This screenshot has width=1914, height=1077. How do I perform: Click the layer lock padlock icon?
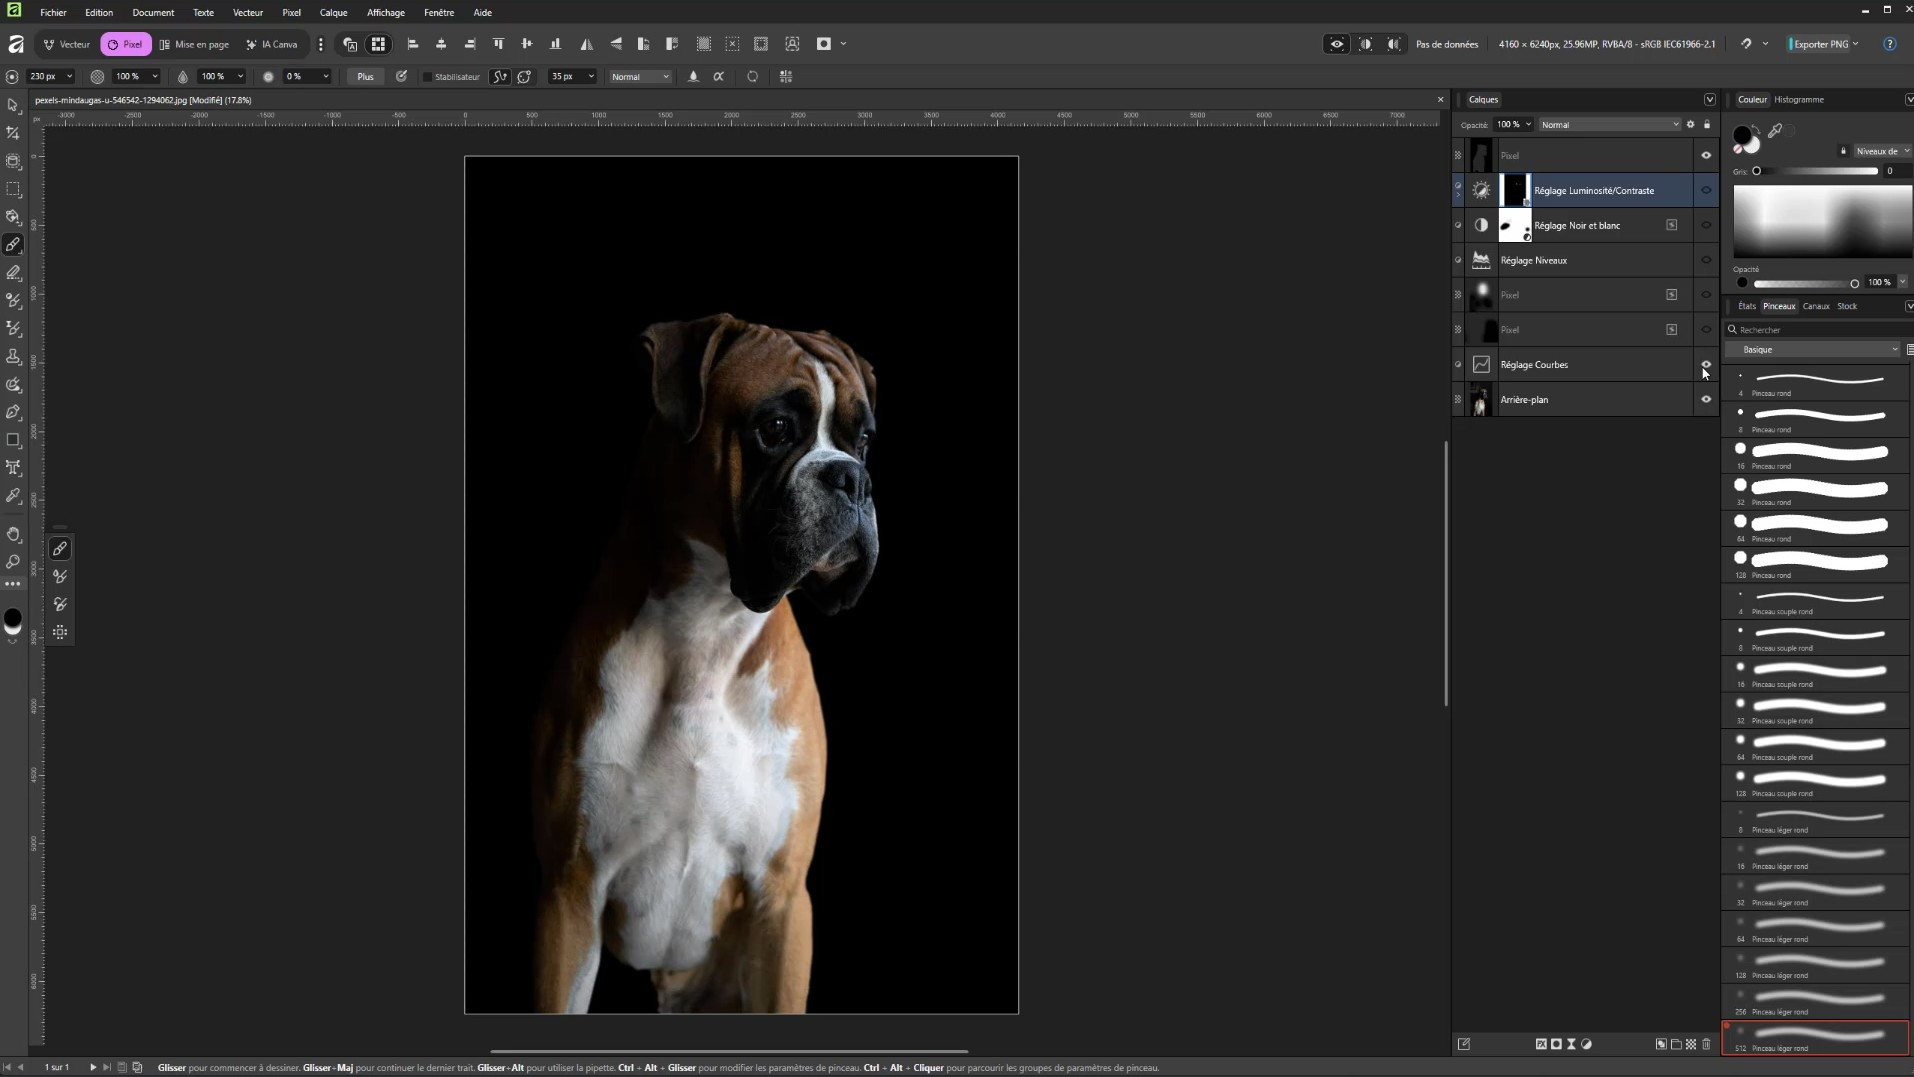point(1707,125)
